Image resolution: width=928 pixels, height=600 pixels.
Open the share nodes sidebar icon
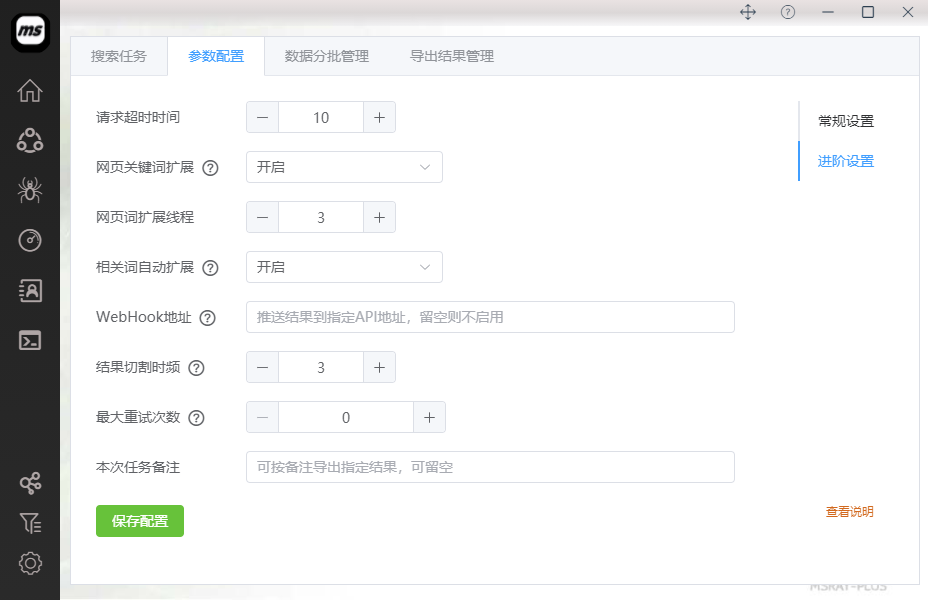[x=30, y=483]
